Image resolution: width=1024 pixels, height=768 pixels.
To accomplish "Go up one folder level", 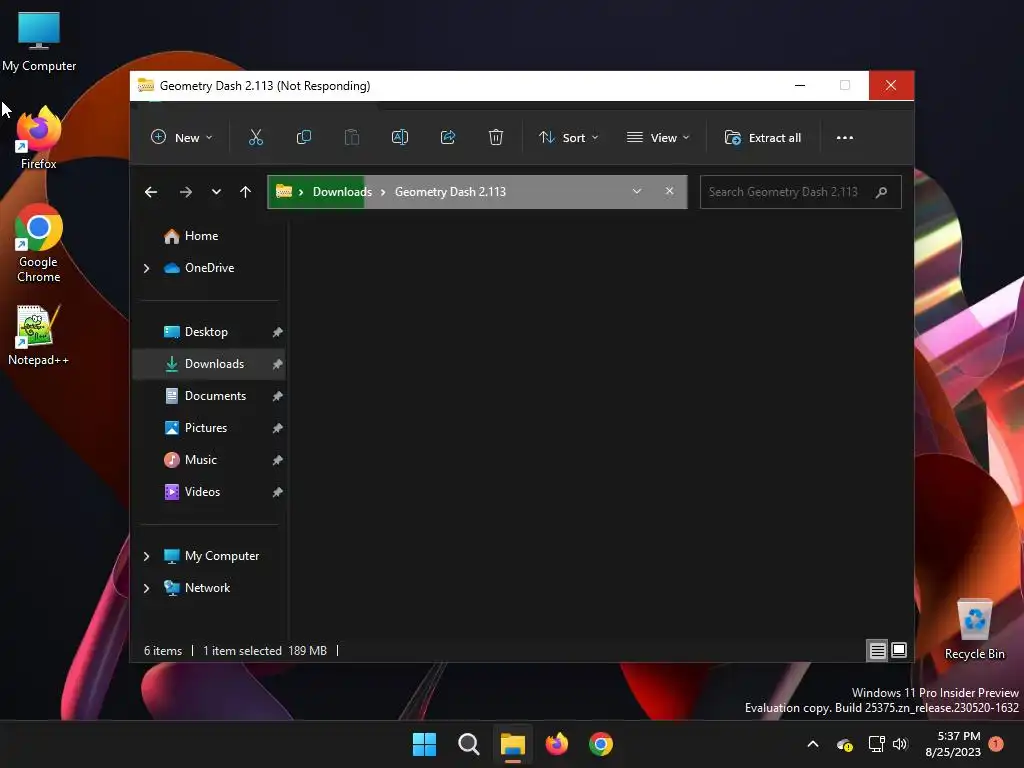I will (x=246, y=192).
